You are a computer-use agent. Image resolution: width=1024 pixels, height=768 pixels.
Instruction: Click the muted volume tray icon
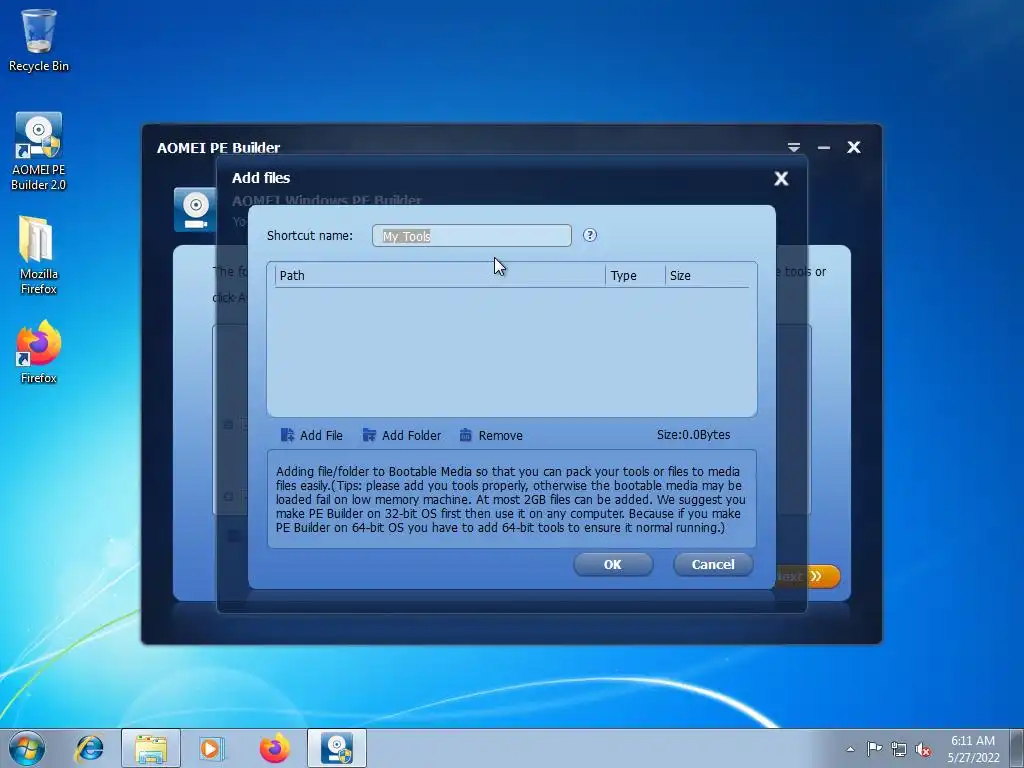tap(923, 749)
